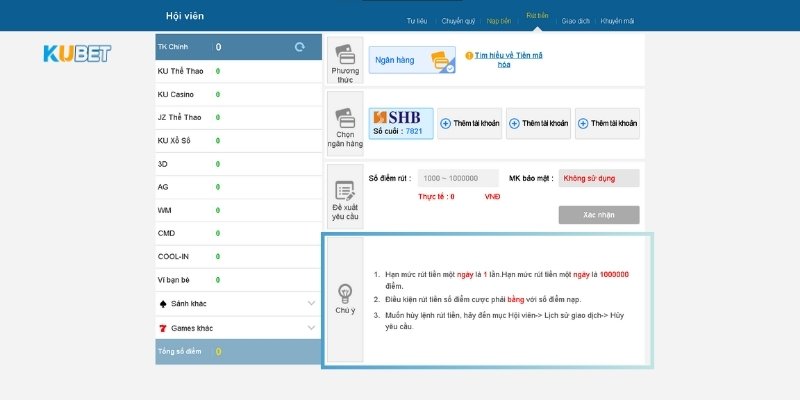The width and height of the screenshot is (800, 400).
Task: Click the Tổng số điểm total row
Action: (239, 352)
